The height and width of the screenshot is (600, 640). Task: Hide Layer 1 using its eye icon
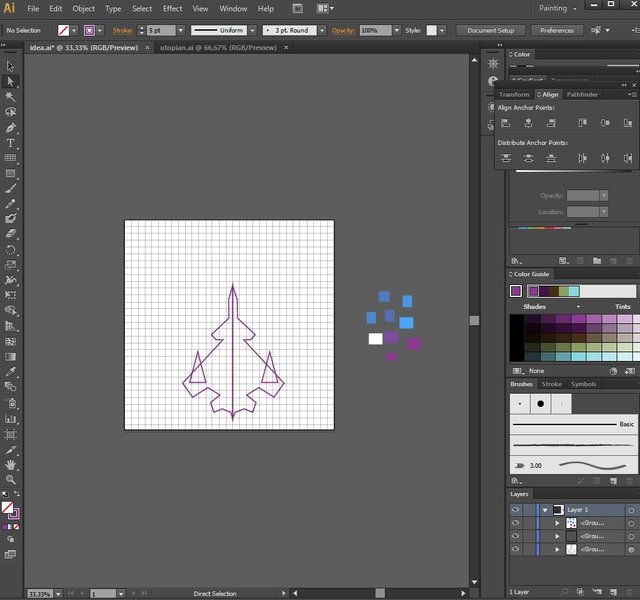pyautogui.click(x=516, y=509)
